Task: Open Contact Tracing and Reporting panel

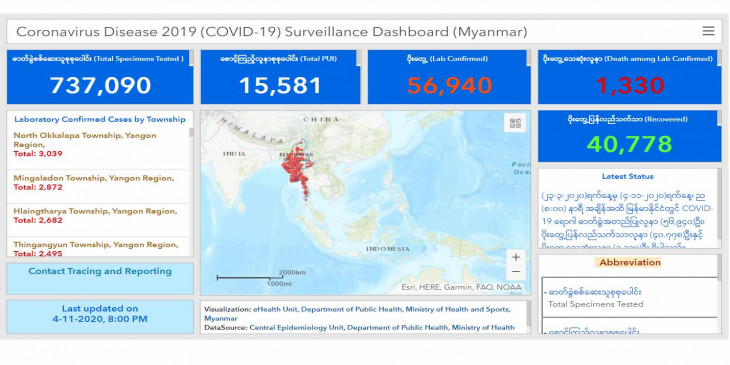Action: tap(100, 278)
